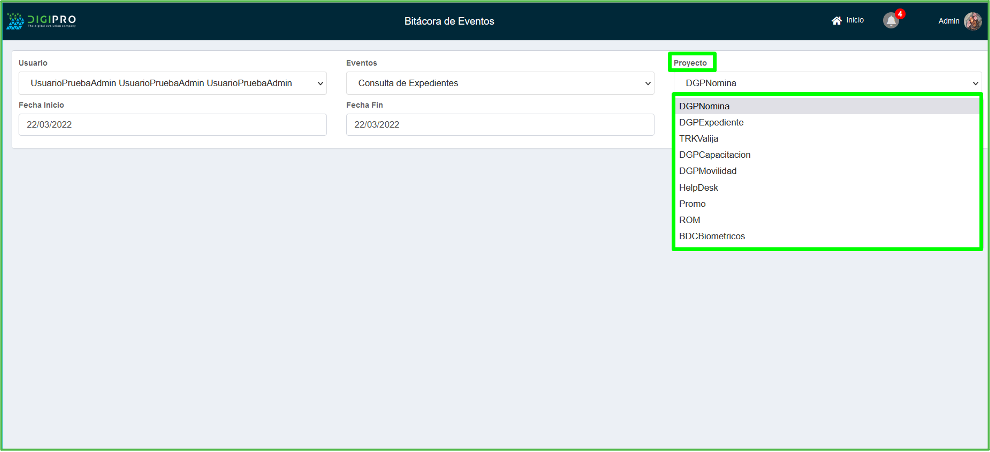The width and height of the screenshot is (990, 452).
Task: Select DGPExpediente from project list
Action: [x=711, y=122]
